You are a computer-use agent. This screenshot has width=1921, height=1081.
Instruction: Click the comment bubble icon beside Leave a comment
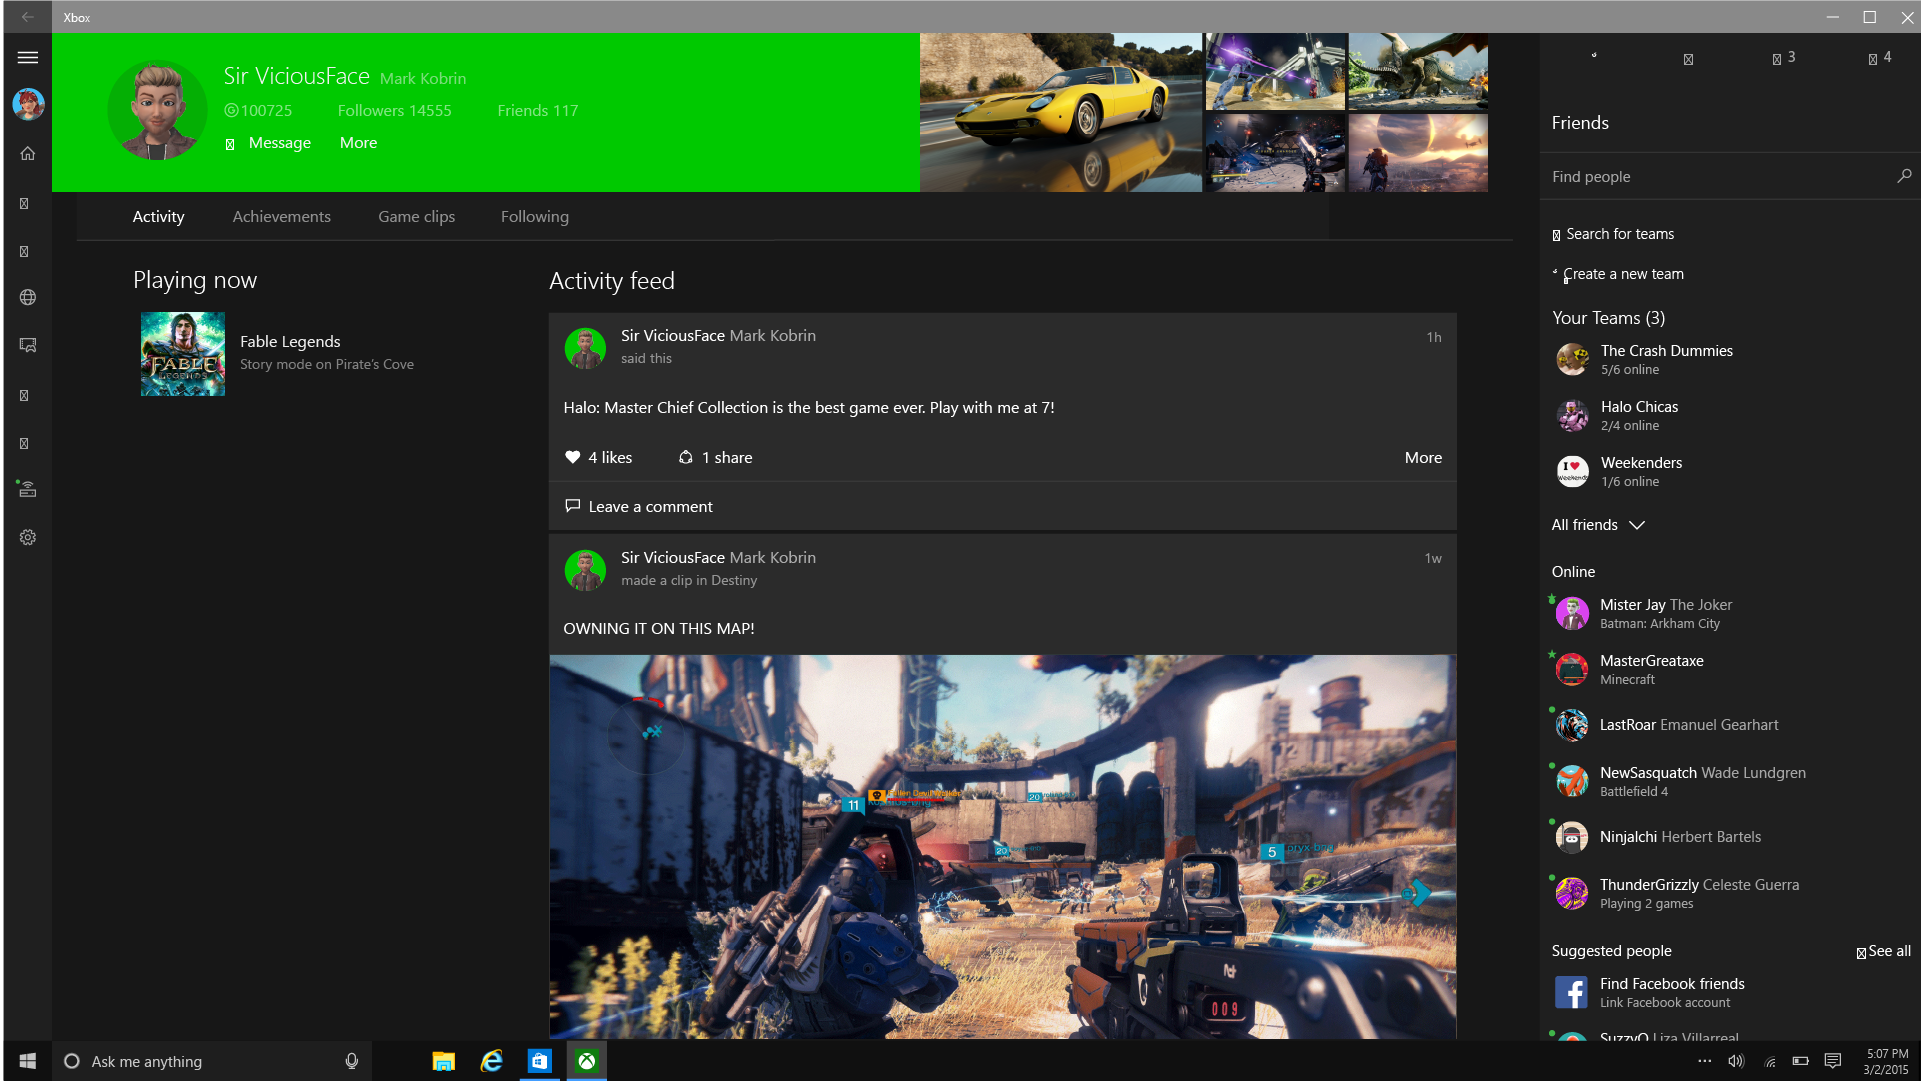click(x=573, y=506)
